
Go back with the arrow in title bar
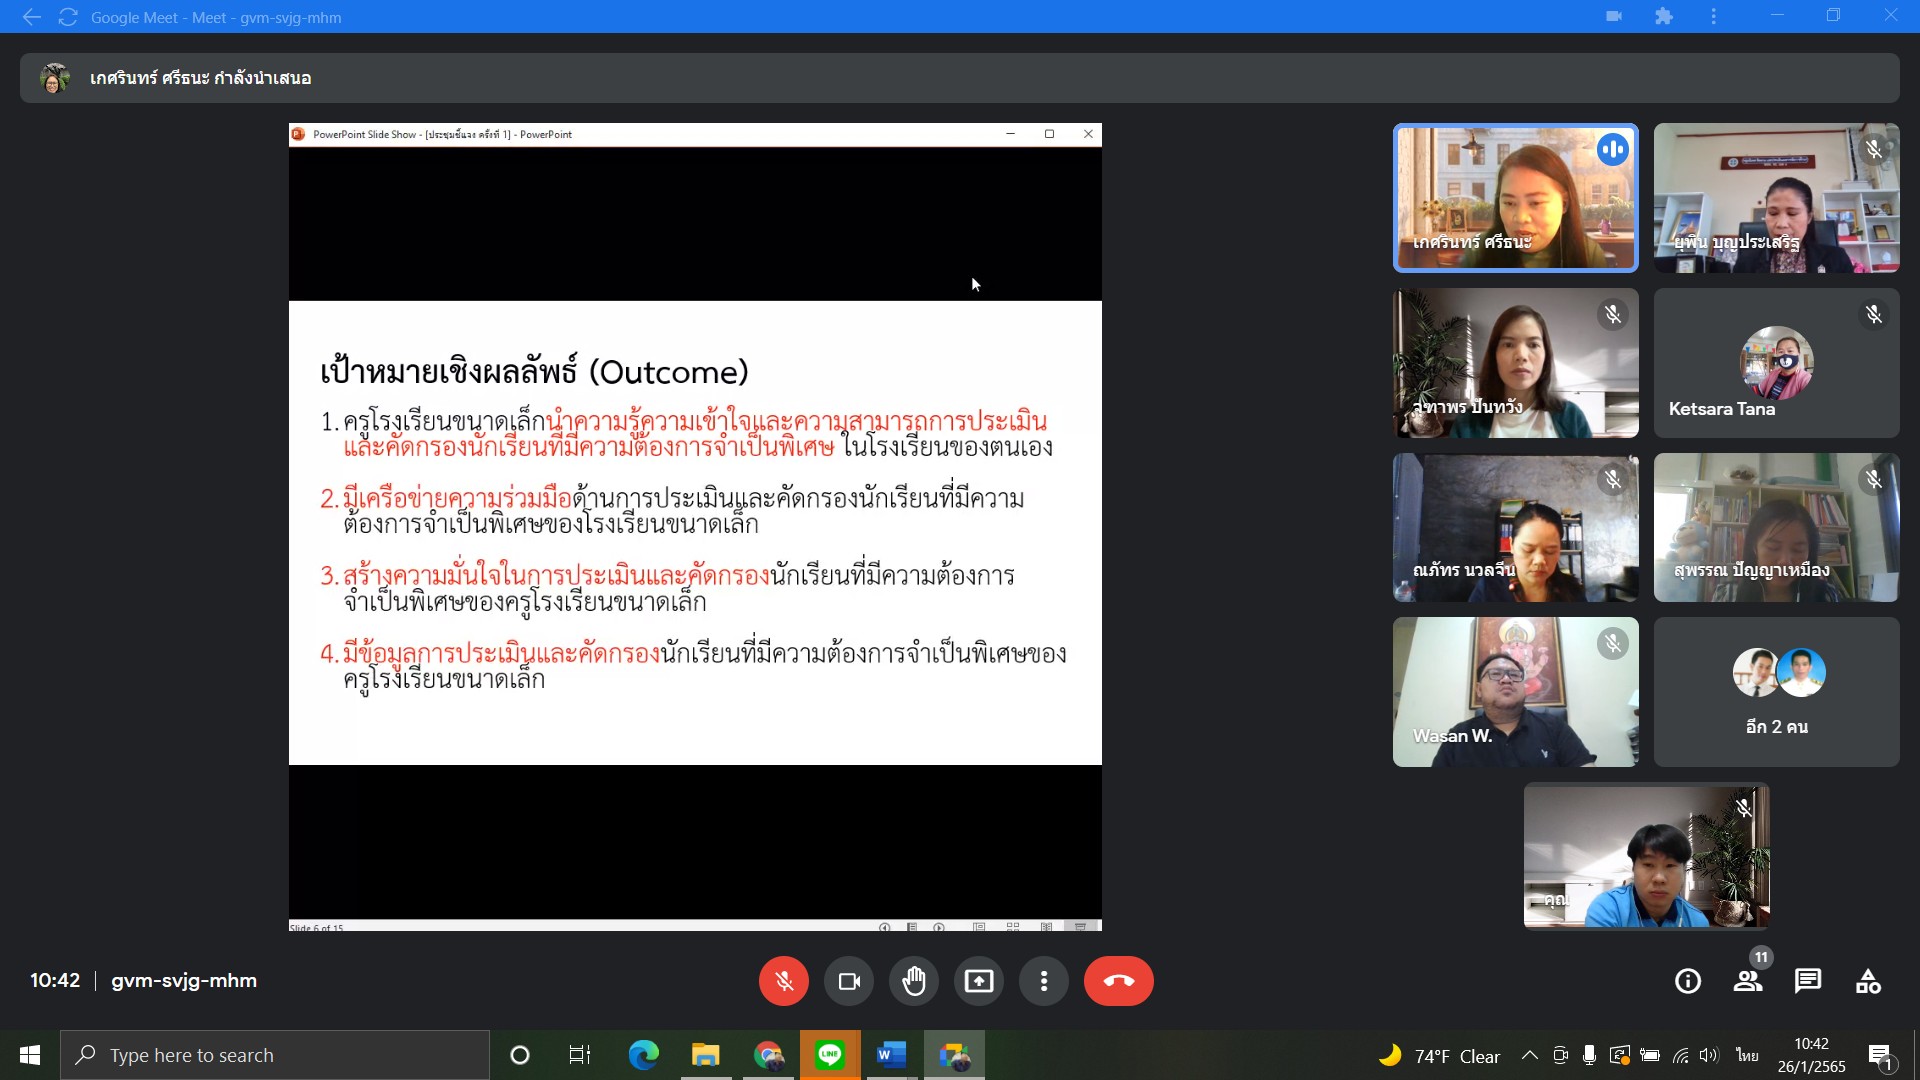32,17
